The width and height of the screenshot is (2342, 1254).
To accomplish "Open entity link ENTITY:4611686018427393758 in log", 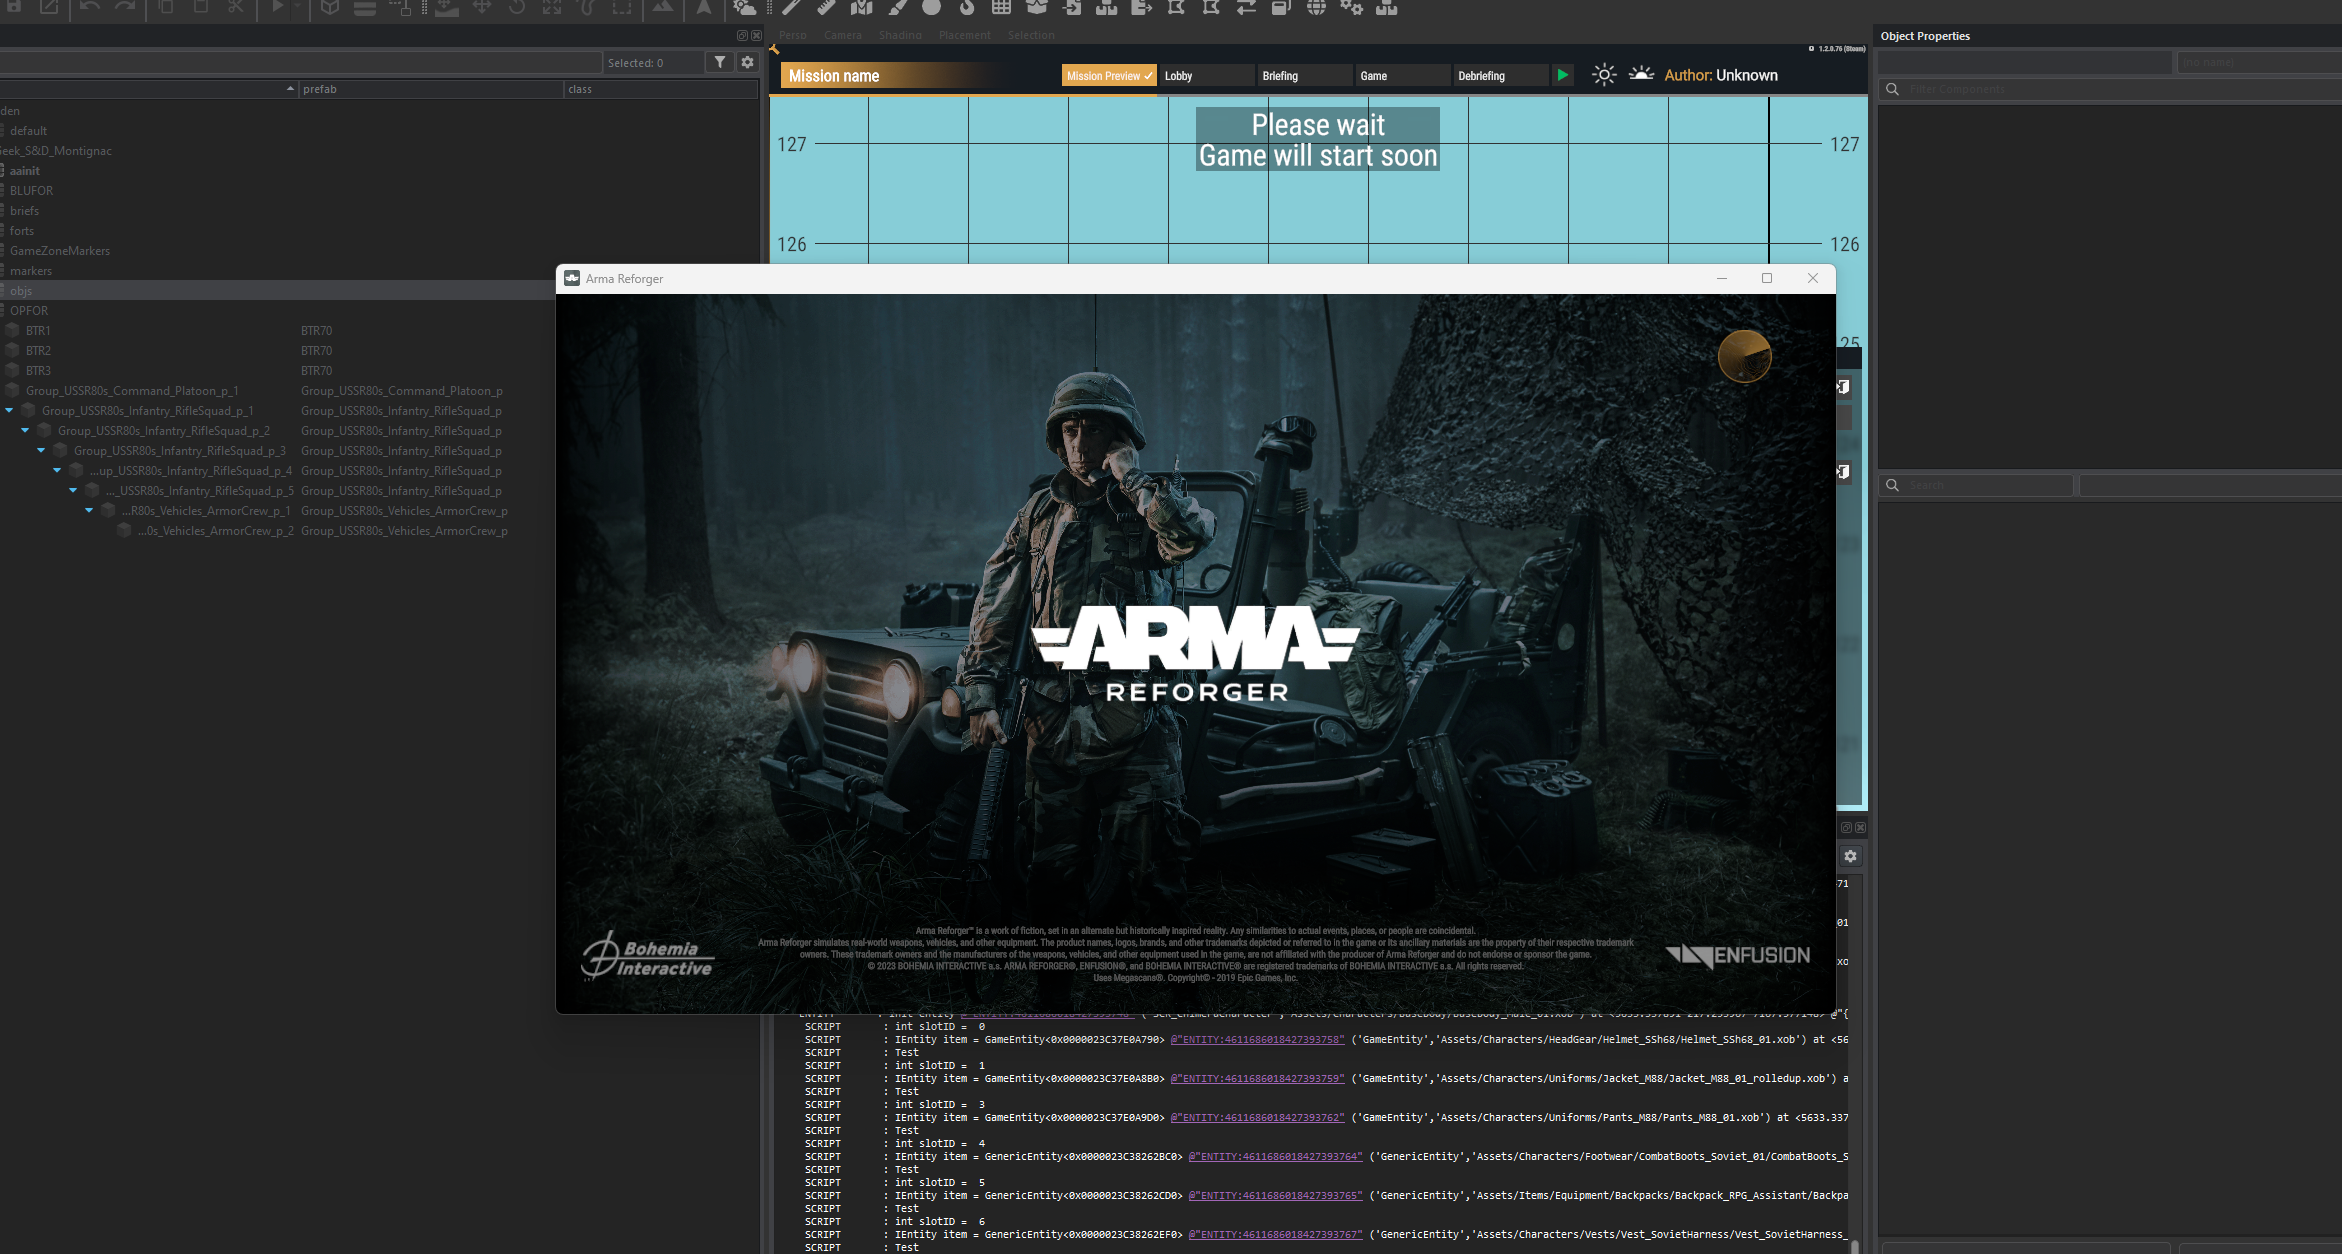I will click(x=1257, y=1040).
